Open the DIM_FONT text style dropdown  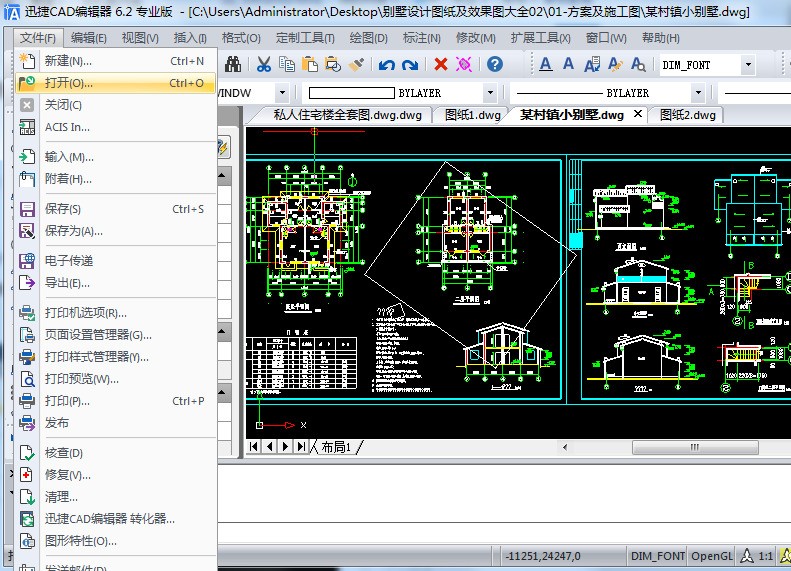(748, 65)
